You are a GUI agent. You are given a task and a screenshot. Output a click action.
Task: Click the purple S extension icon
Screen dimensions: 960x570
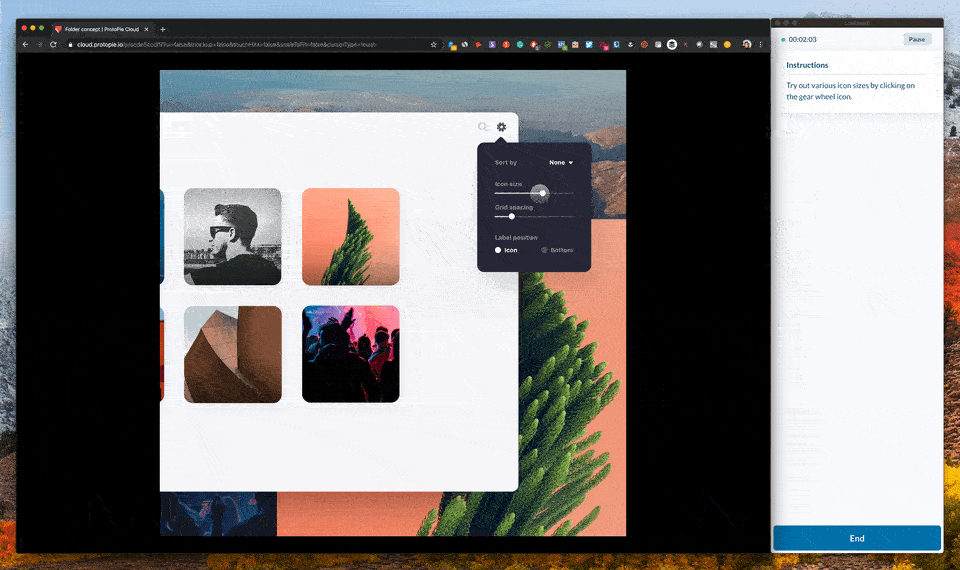(x=492, y=45)
